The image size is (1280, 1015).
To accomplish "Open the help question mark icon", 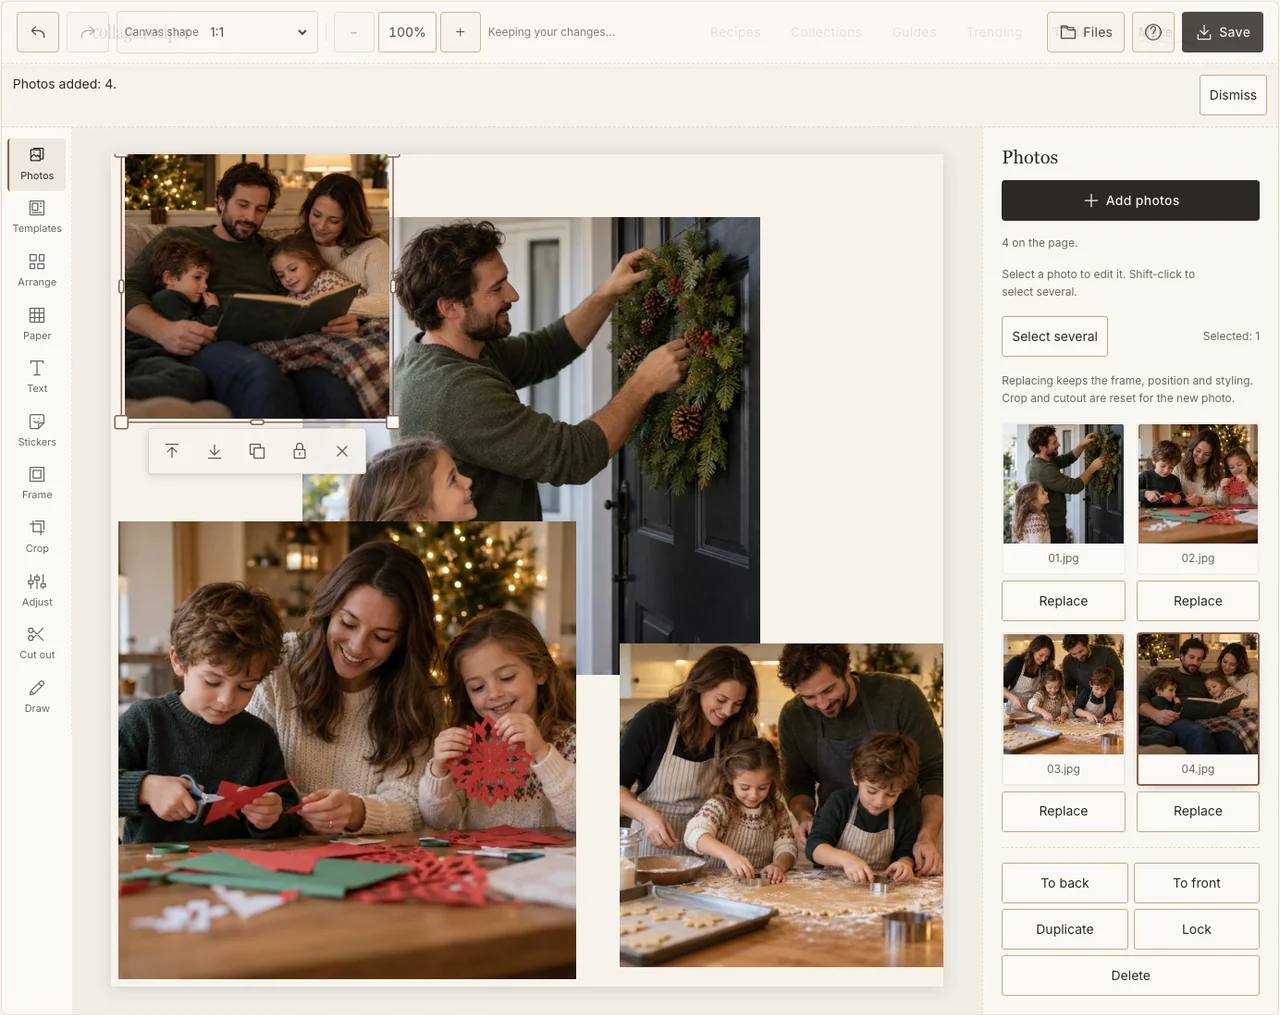I will 1153,32.
